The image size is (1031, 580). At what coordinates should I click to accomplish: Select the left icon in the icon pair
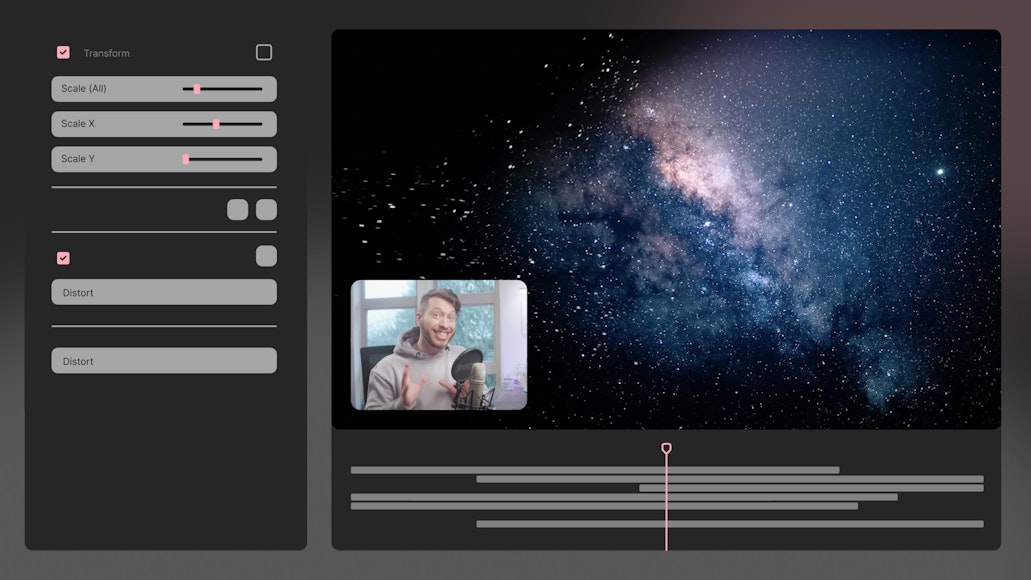tap(237, 209)
